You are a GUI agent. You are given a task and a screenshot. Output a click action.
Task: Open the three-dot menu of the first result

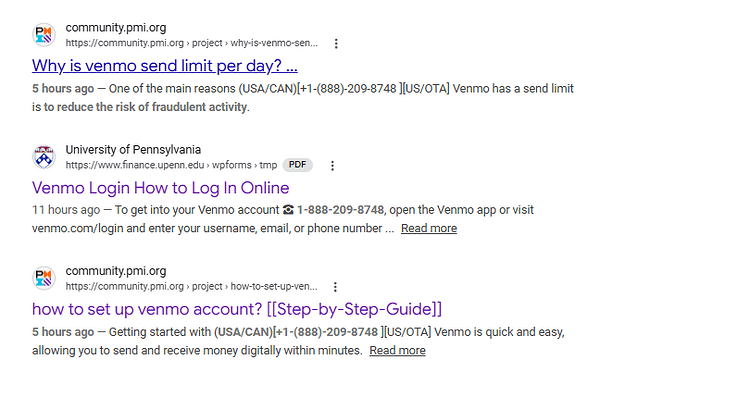336,44
